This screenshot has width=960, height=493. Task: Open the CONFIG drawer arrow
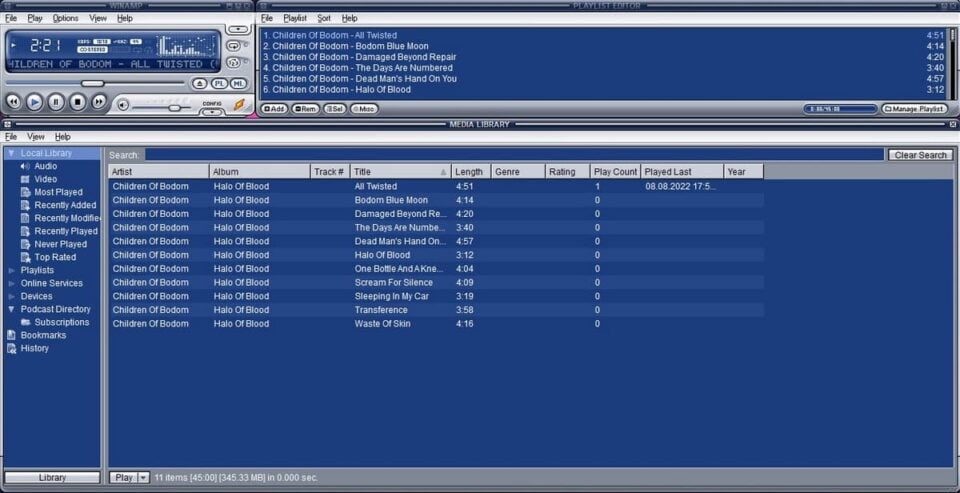[x=212, y=112]
